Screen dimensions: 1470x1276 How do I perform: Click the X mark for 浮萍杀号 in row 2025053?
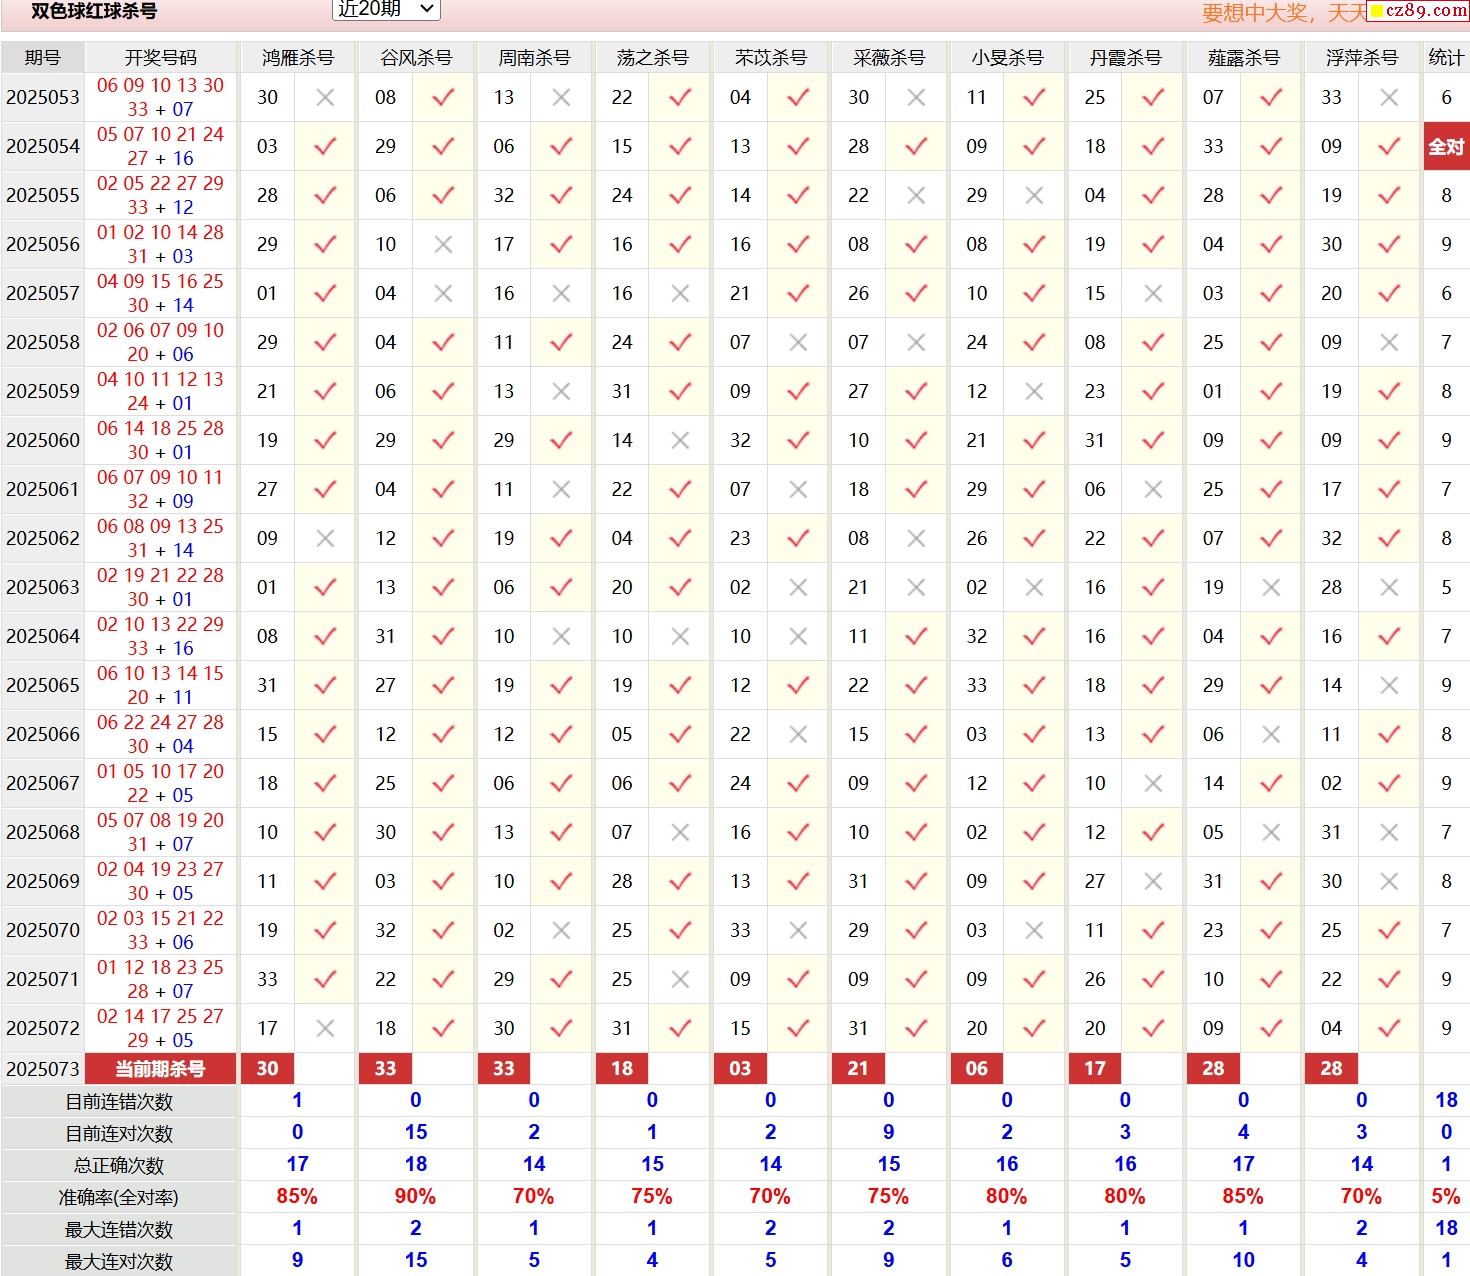1389,97
